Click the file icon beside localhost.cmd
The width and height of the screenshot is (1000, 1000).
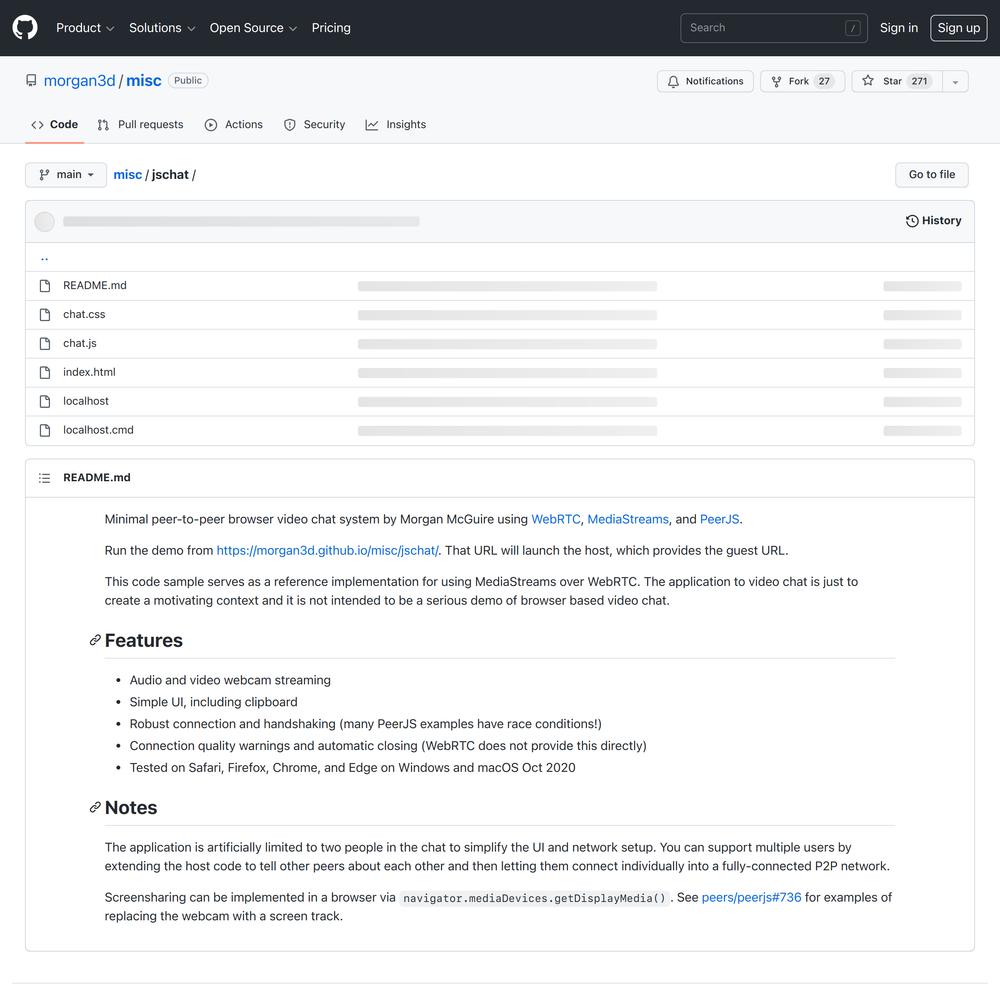tap(45, 430)
